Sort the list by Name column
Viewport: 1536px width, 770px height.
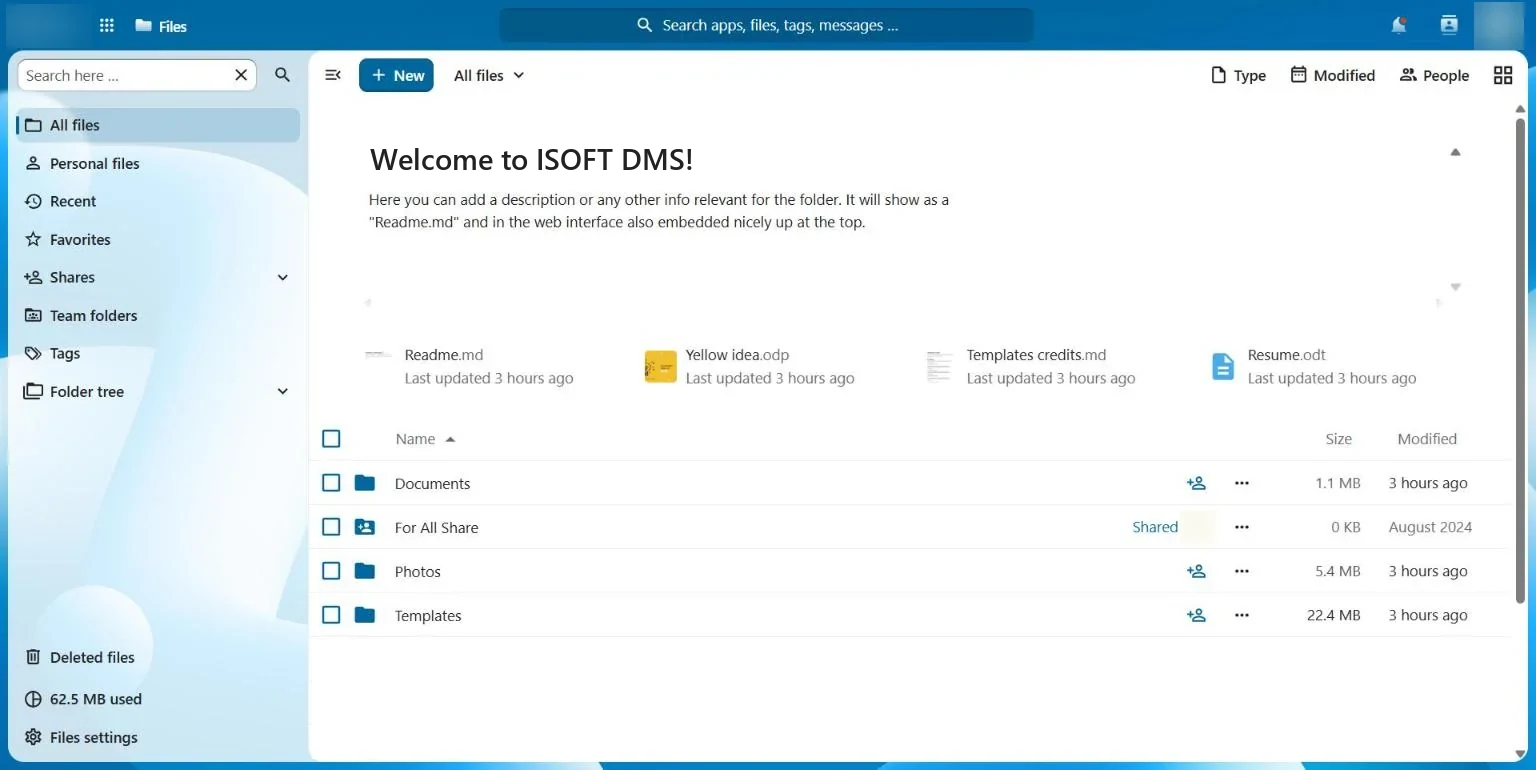point(425,439)
